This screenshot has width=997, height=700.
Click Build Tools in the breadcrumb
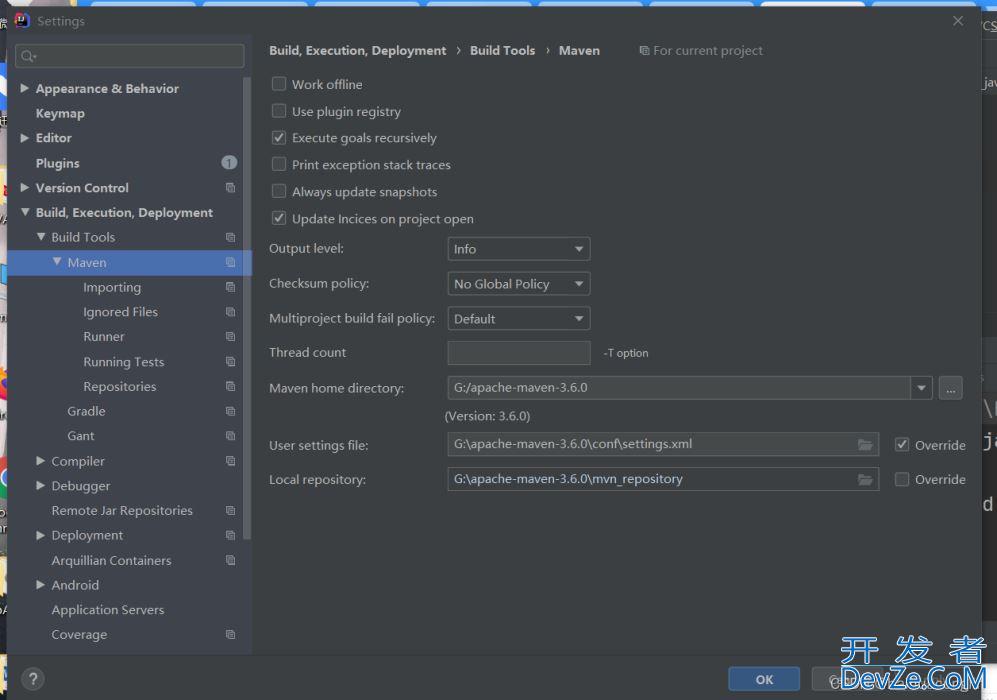tap(502, 50)
